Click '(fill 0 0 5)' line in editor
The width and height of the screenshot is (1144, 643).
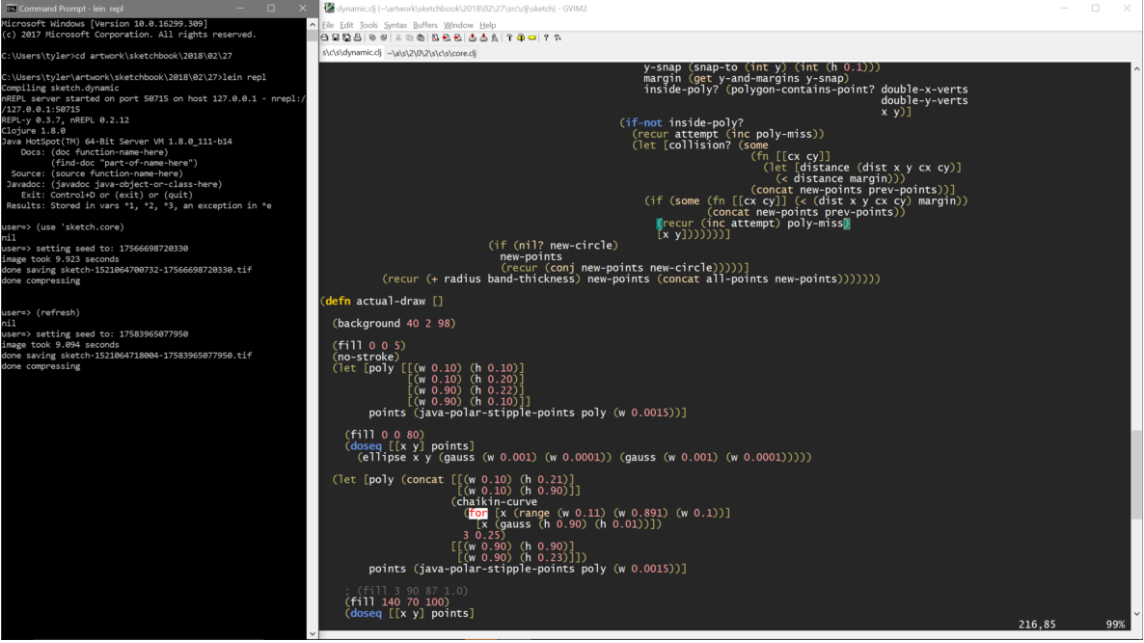coord(368,346)
